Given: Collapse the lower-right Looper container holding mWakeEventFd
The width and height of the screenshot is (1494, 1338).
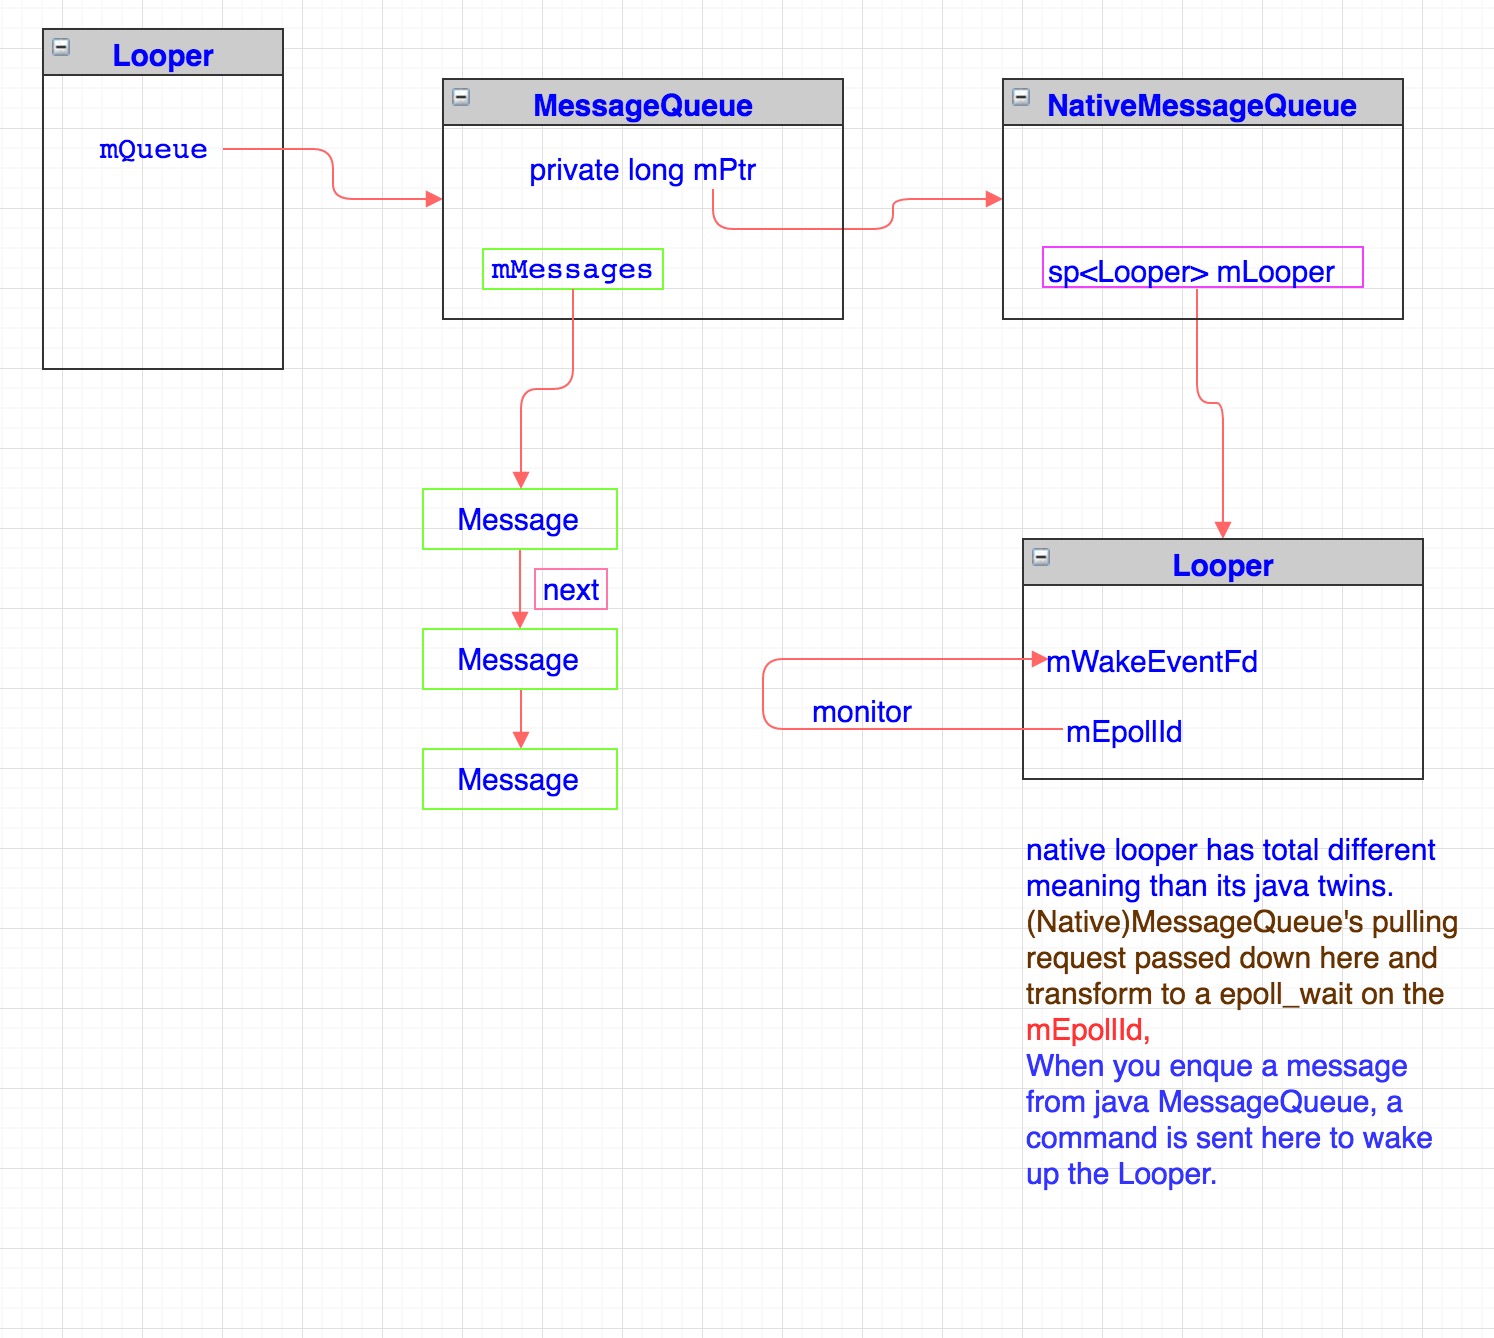Looking at the screenshot, I should pos(1041,557).
